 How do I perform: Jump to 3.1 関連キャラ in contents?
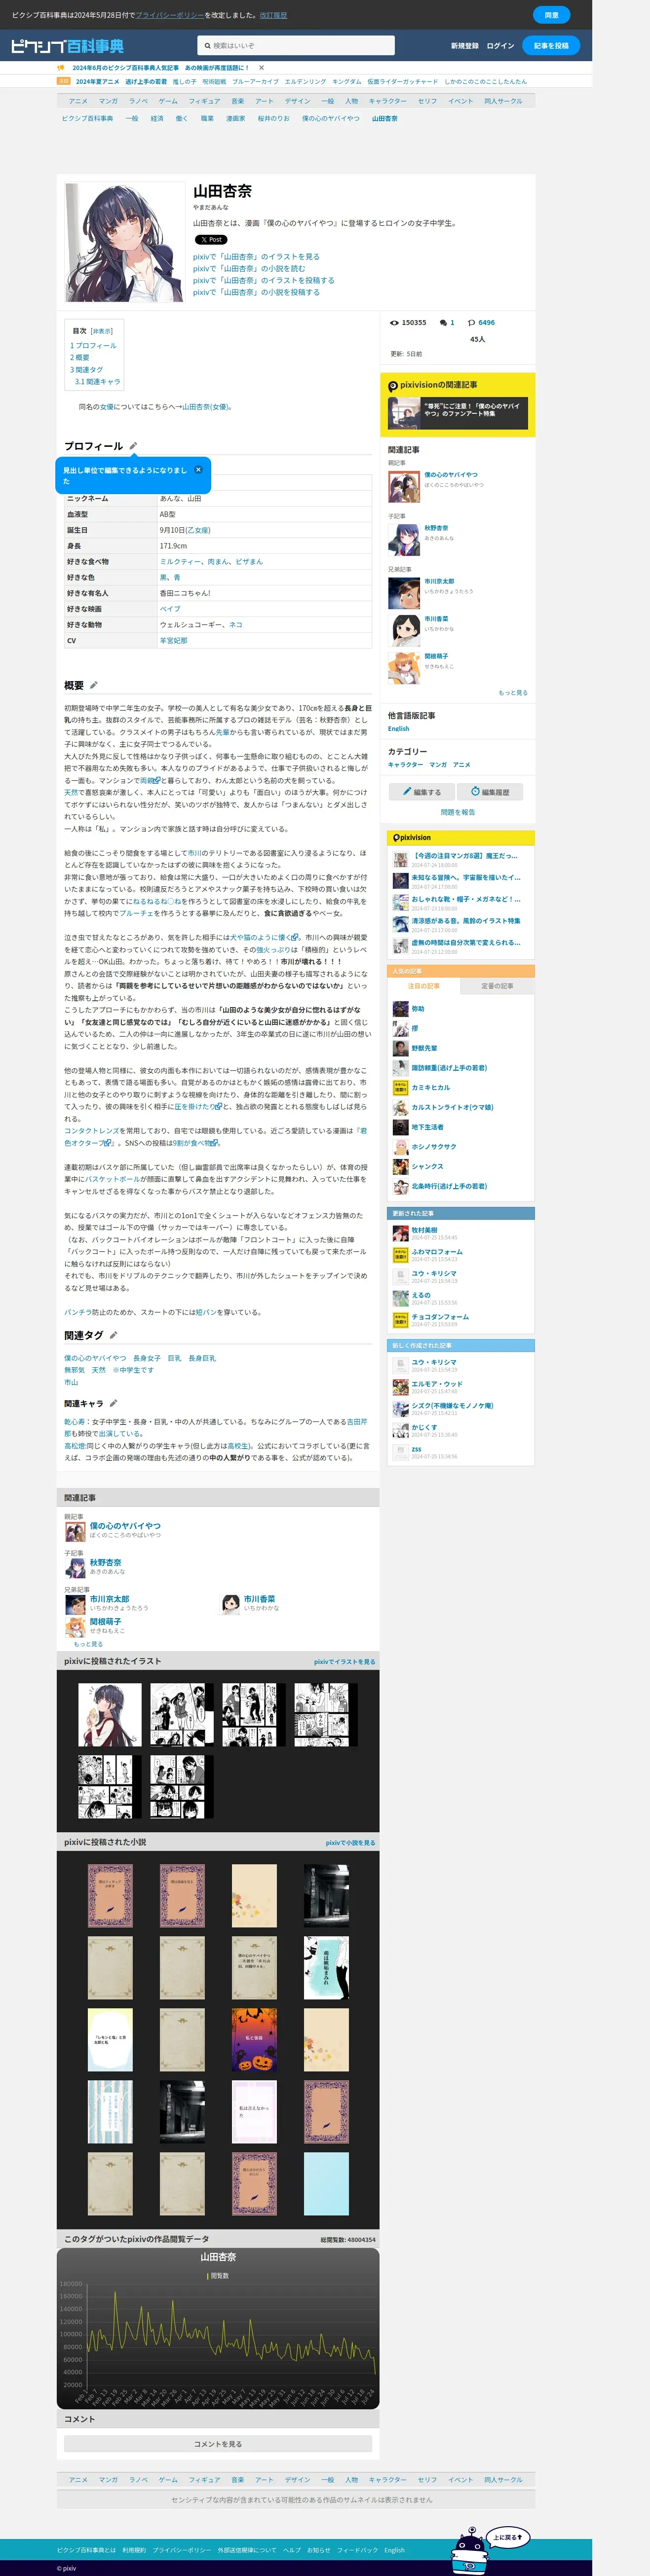97,382
